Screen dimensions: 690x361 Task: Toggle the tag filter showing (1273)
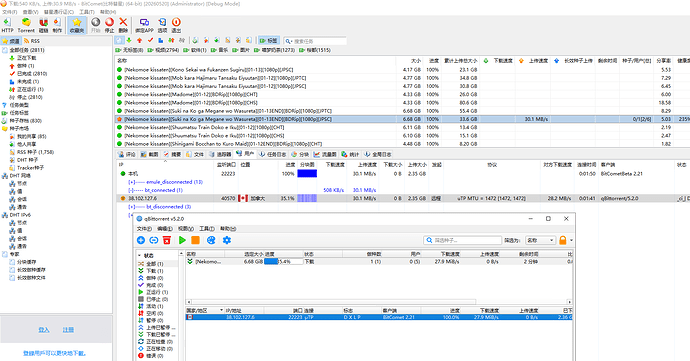click(x=275, y=50)
